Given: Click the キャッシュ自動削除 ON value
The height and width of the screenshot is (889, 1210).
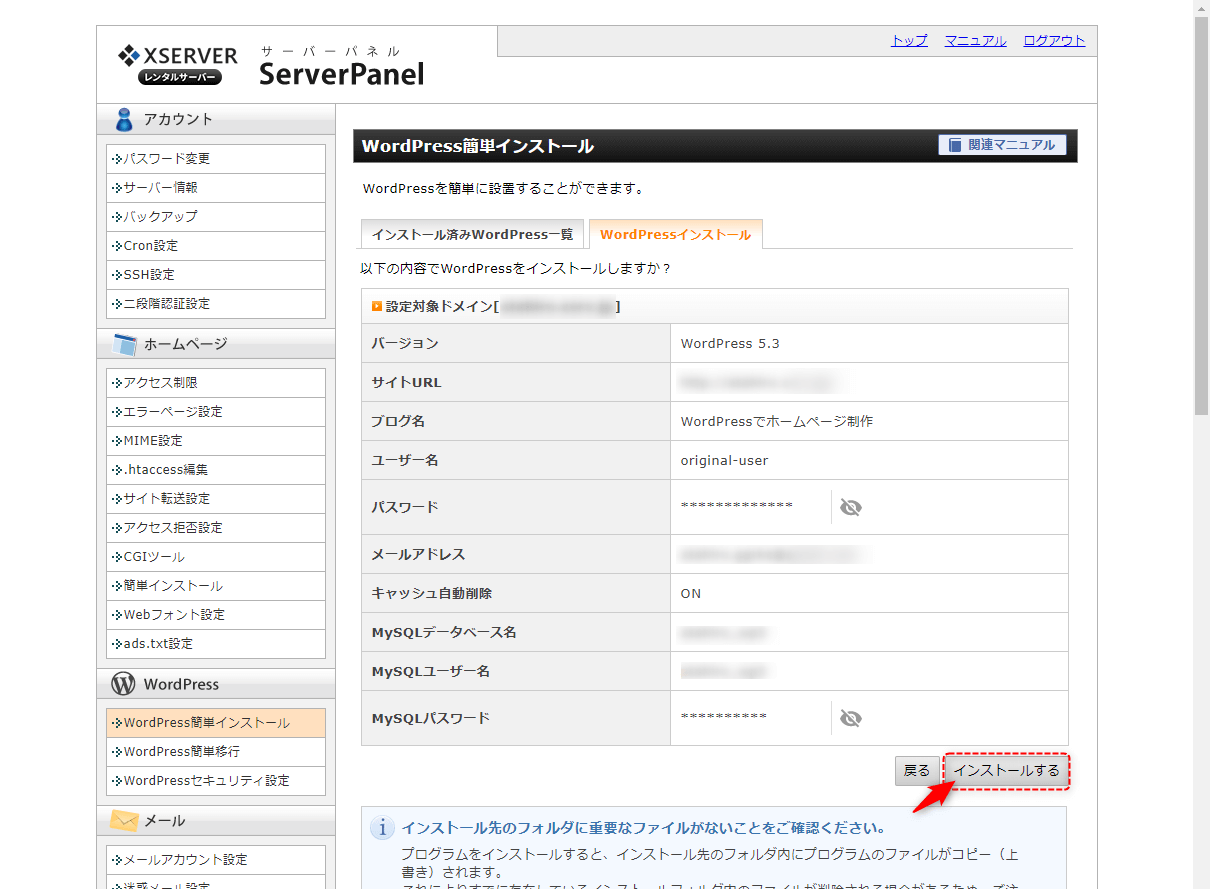Looking at the screenshot, I should [x=691, y=593].
